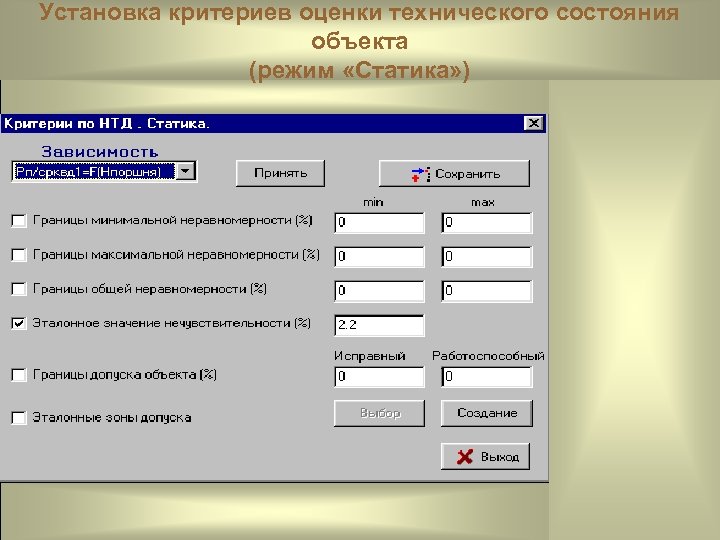Enable Границы максимальной неравномерности checkbox
Image resolution: width=720 pixels, height=540 pixels.
click(x=19, y=255)
